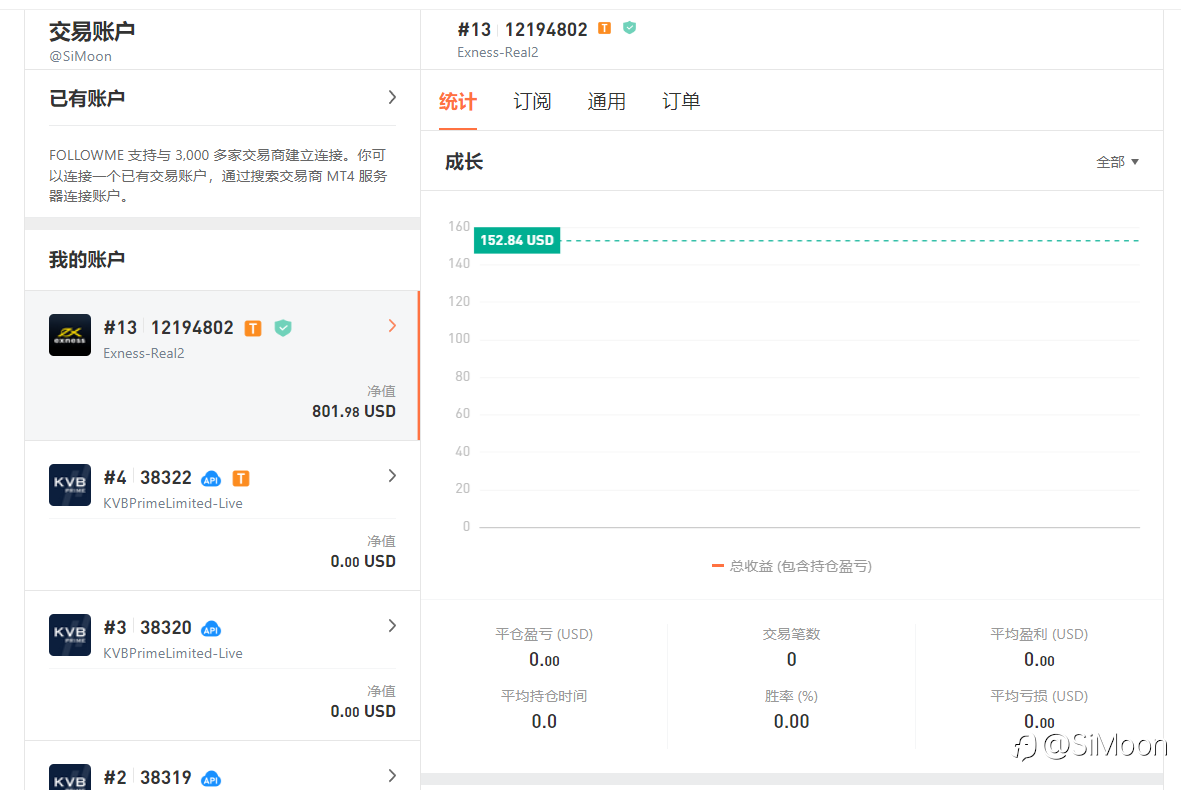Viewport: 1181px width, 790px height.
Task: Click the 平均亏损 (USD) statistic label
Action: tap(1039, 696)
